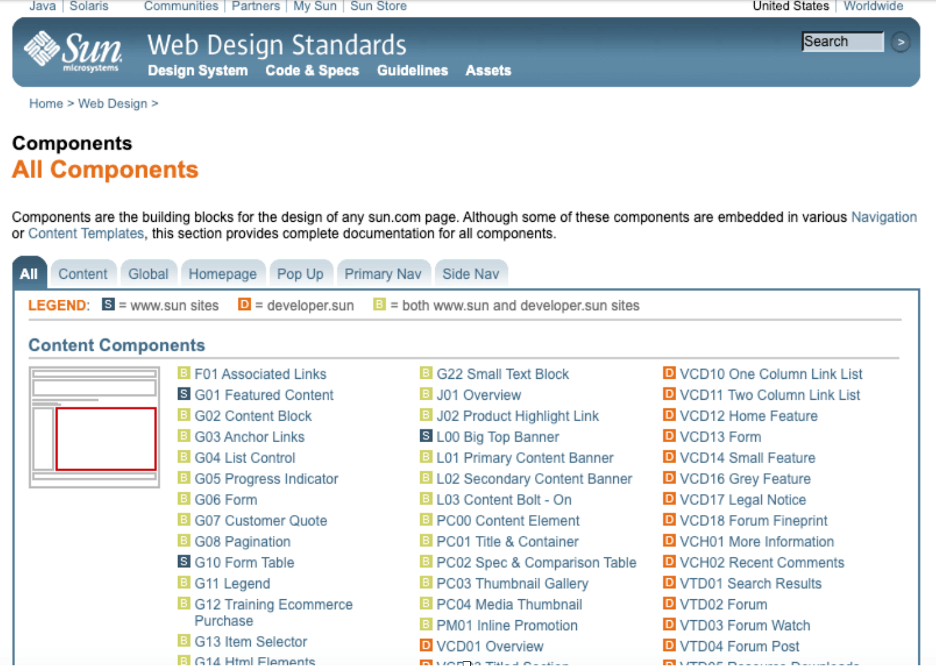
Task: Go to the Web Design breadcrumb link
Action: click(113, 104)
